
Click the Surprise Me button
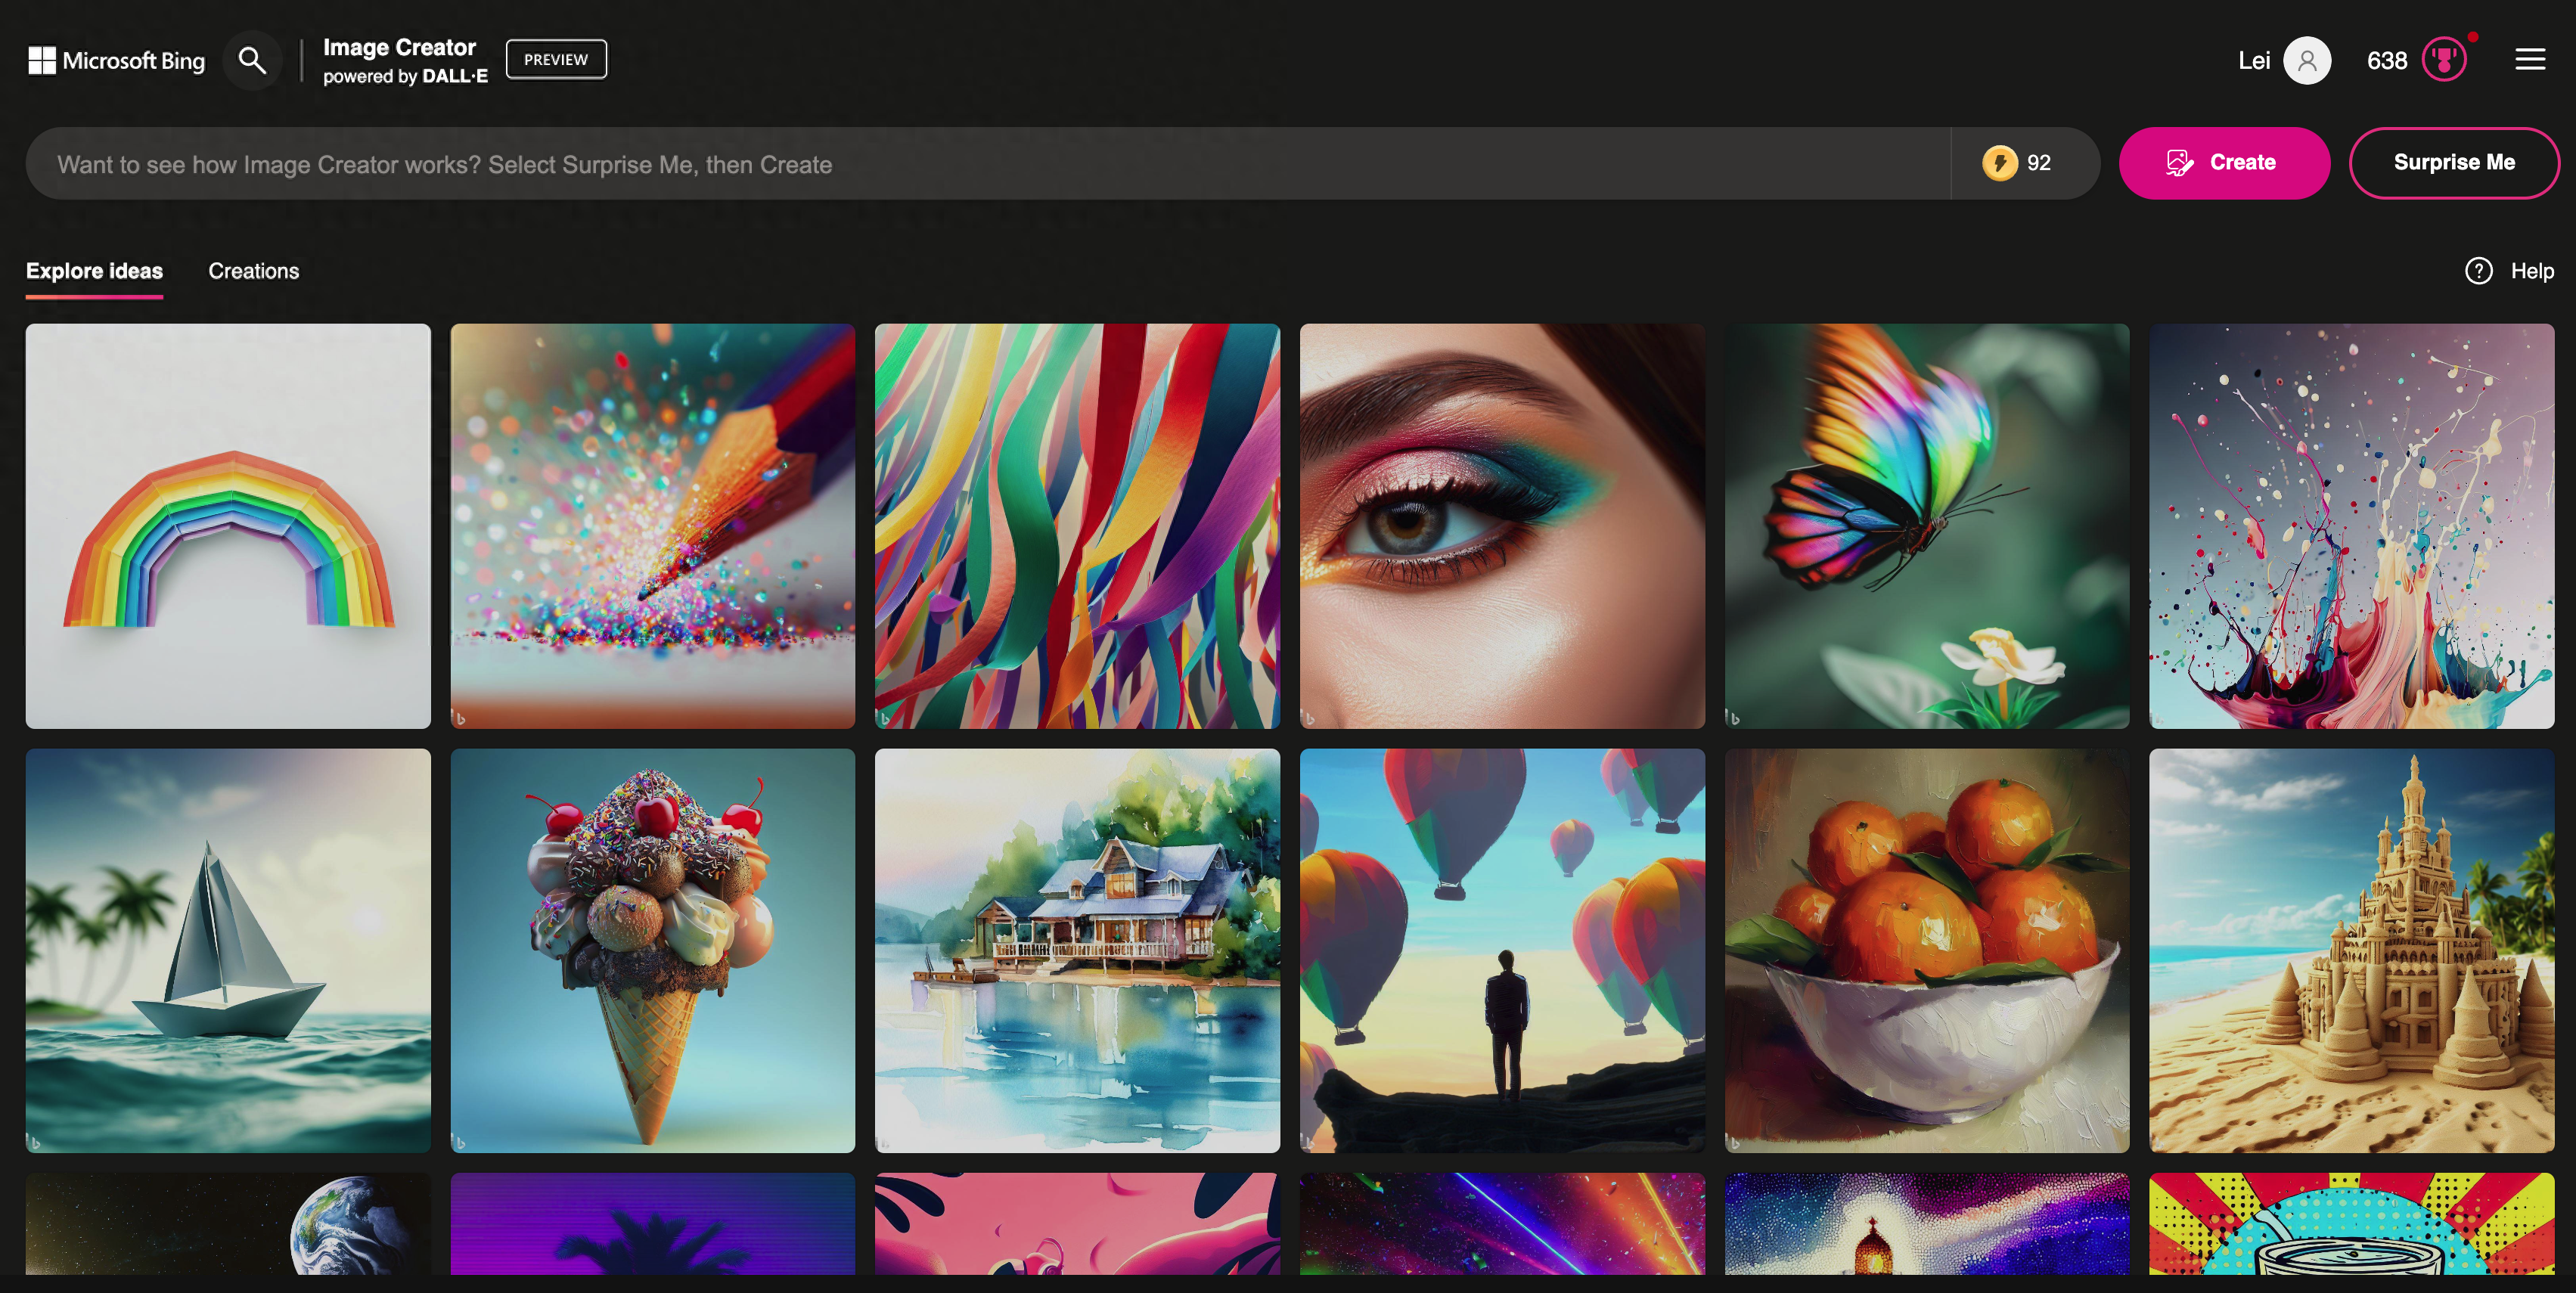[x=2453, y=163]
